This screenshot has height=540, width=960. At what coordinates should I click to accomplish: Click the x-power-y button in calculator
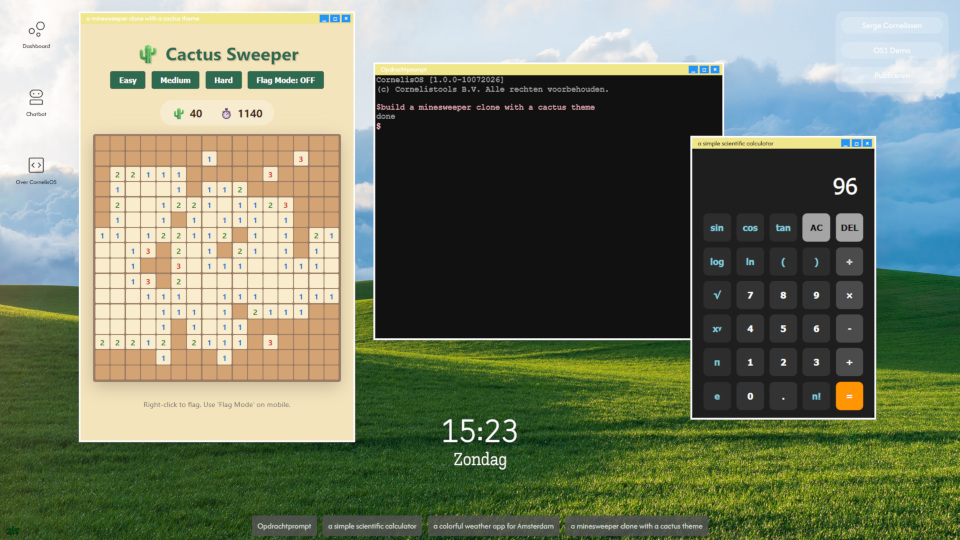[717, 329]
